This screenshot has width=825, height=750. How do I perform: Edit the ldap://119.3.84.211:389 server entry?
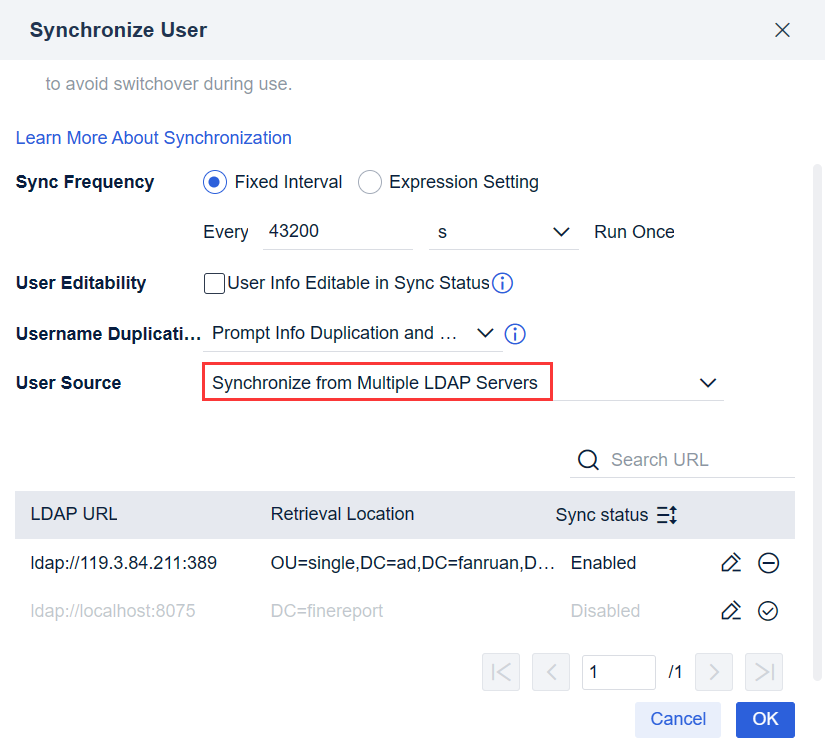(730, 563)
